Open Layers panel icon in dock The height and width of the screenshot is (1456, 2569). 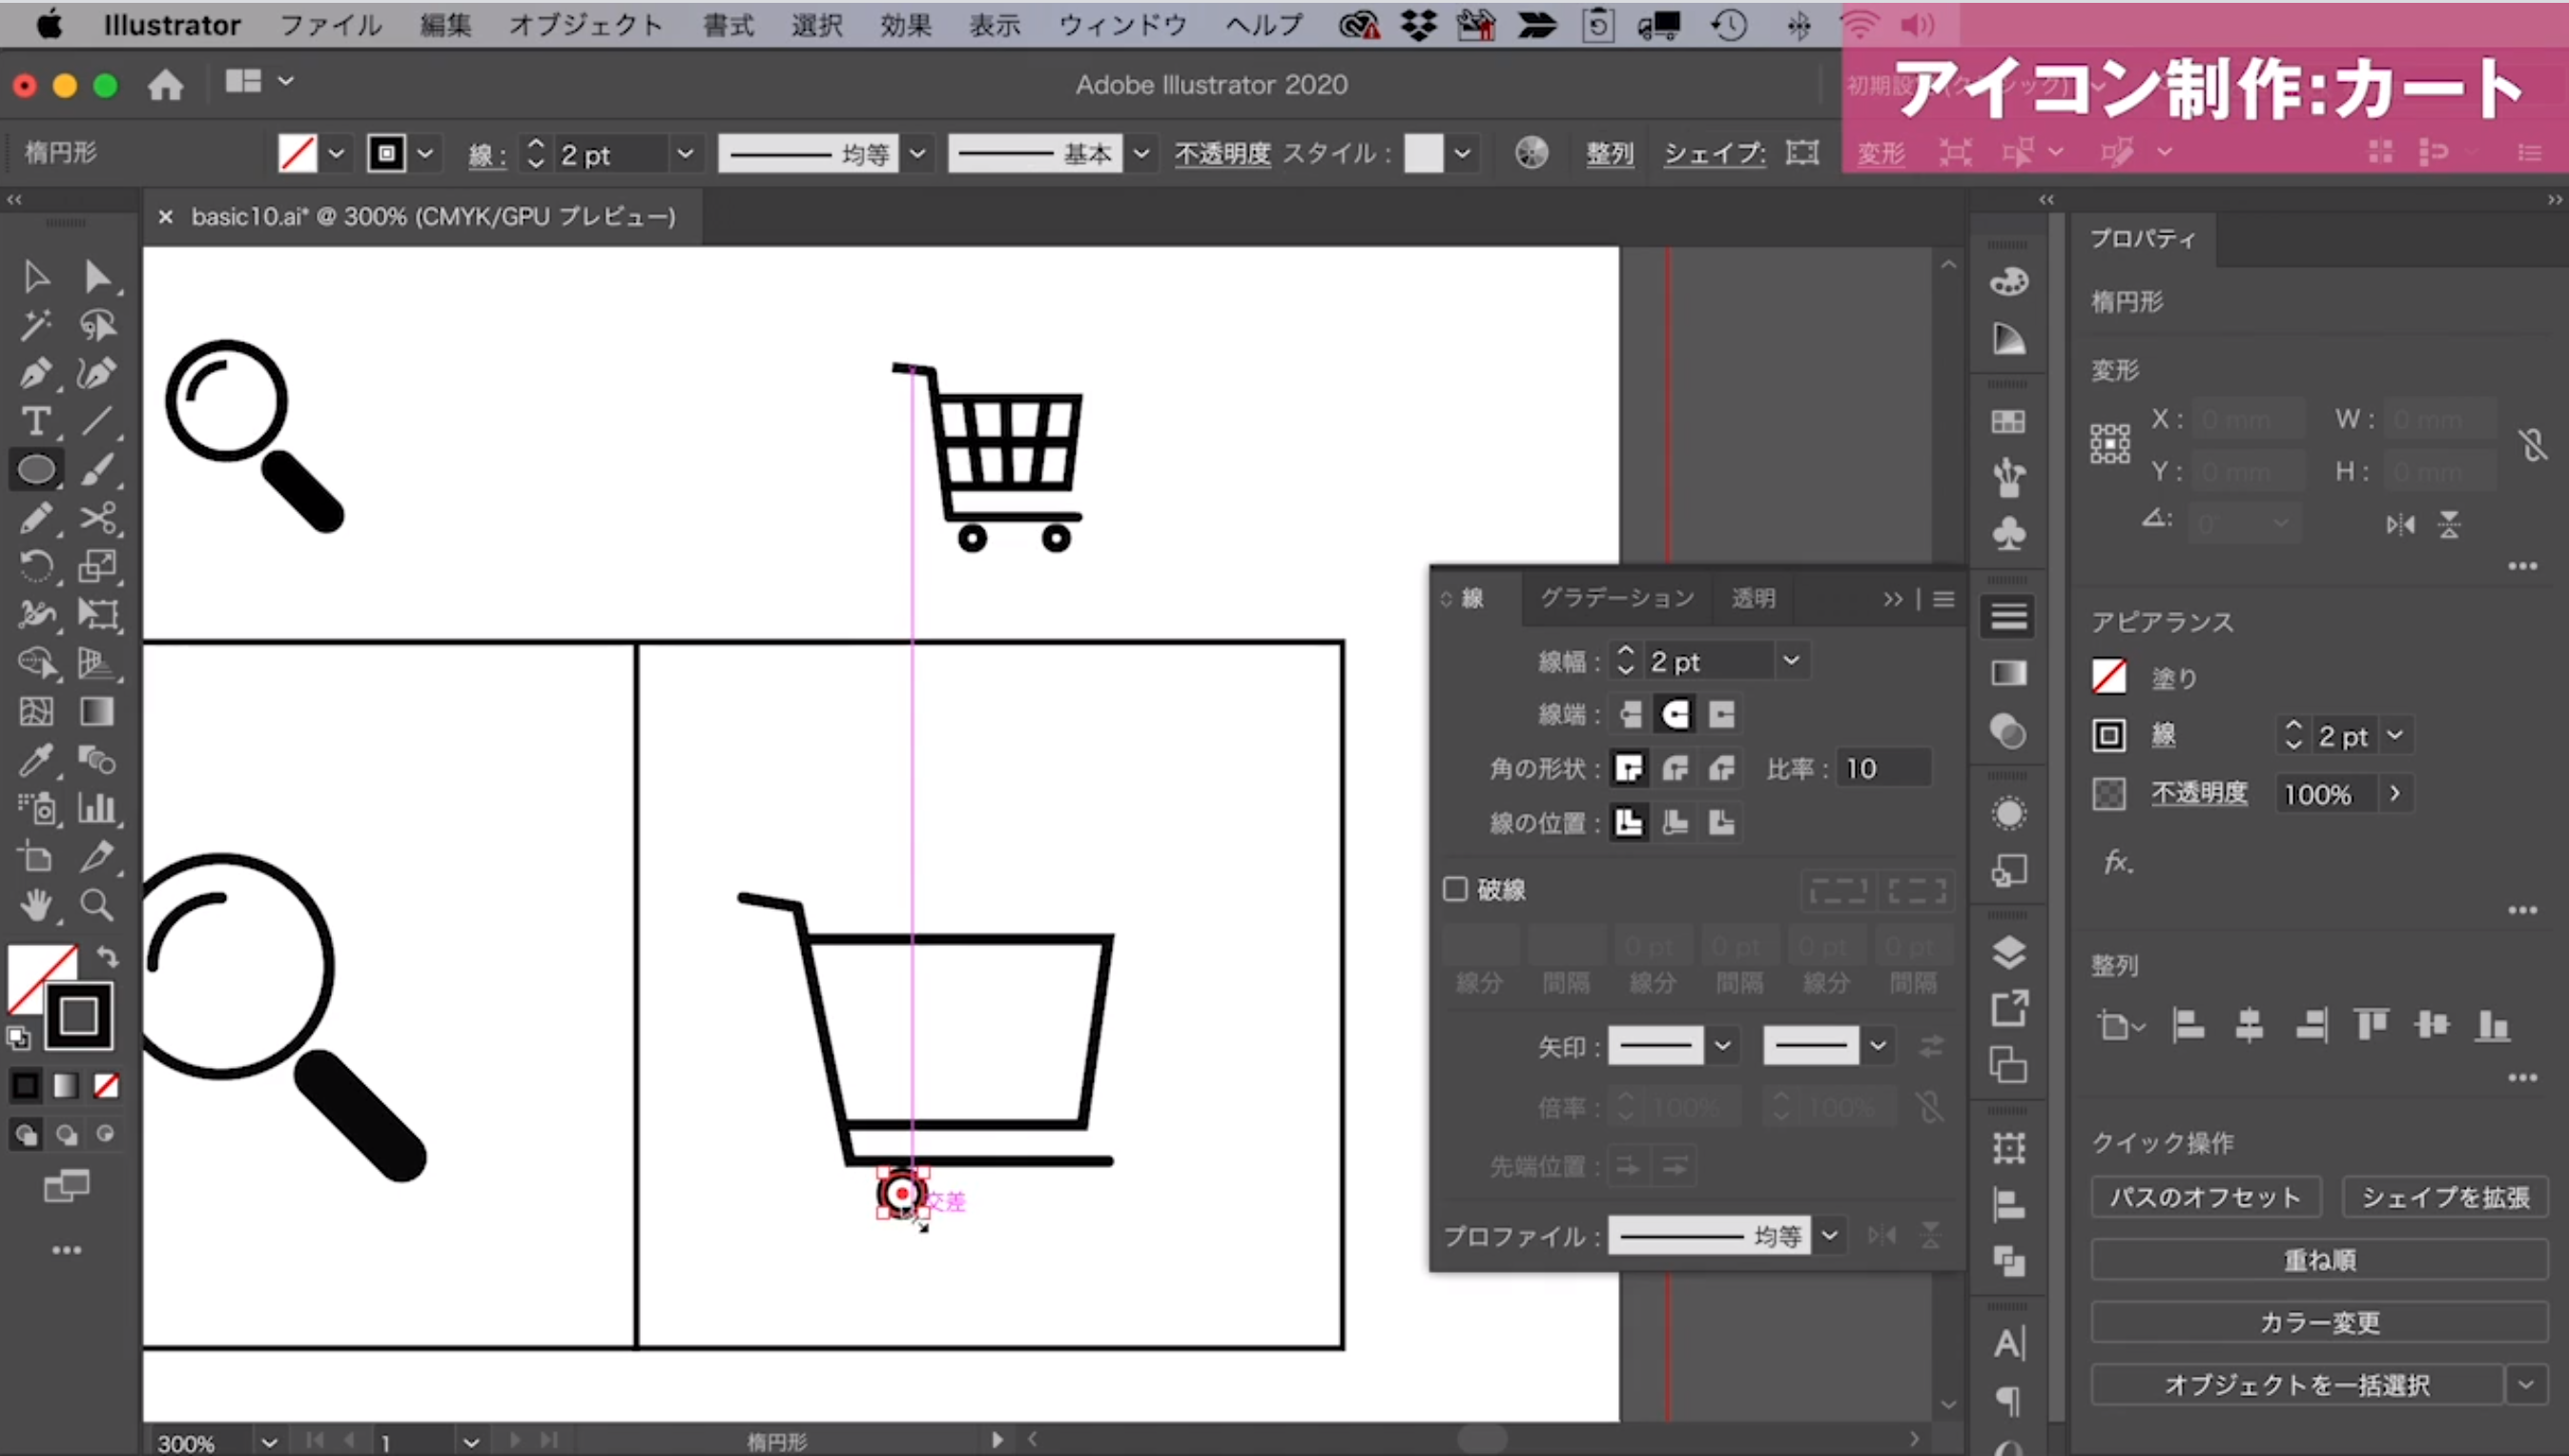tap(2008, 952)
